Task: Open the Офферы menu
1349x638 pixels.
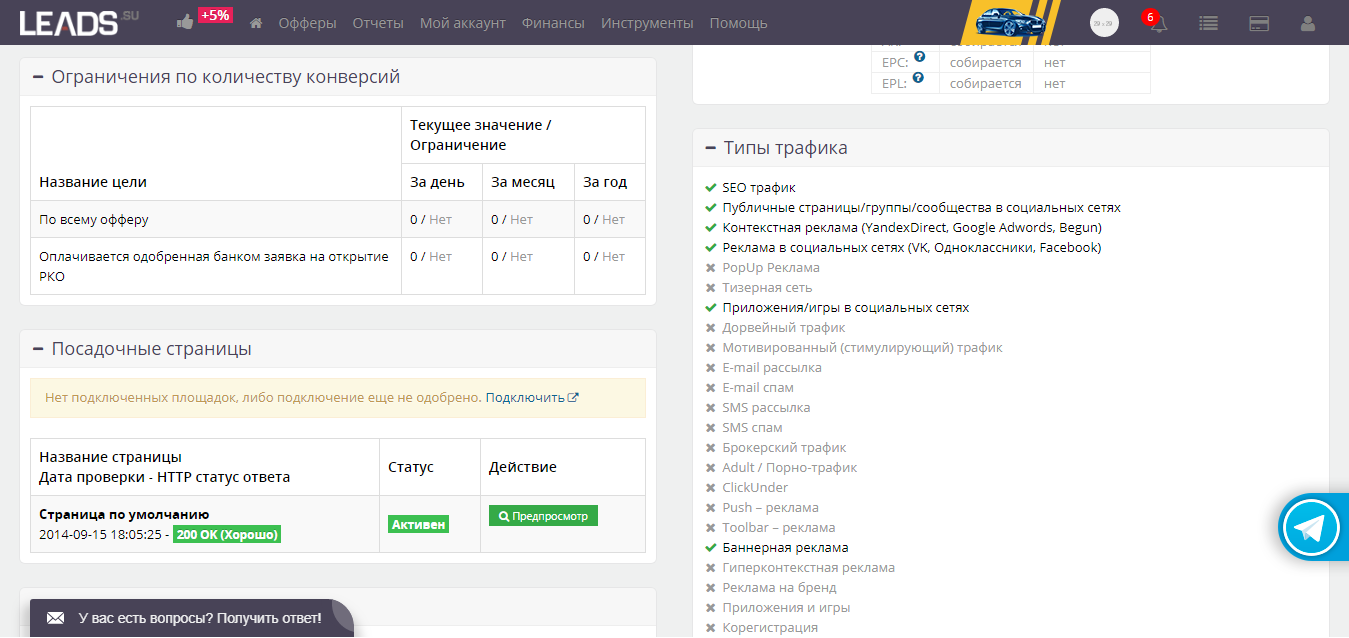Action: [307, 23]
